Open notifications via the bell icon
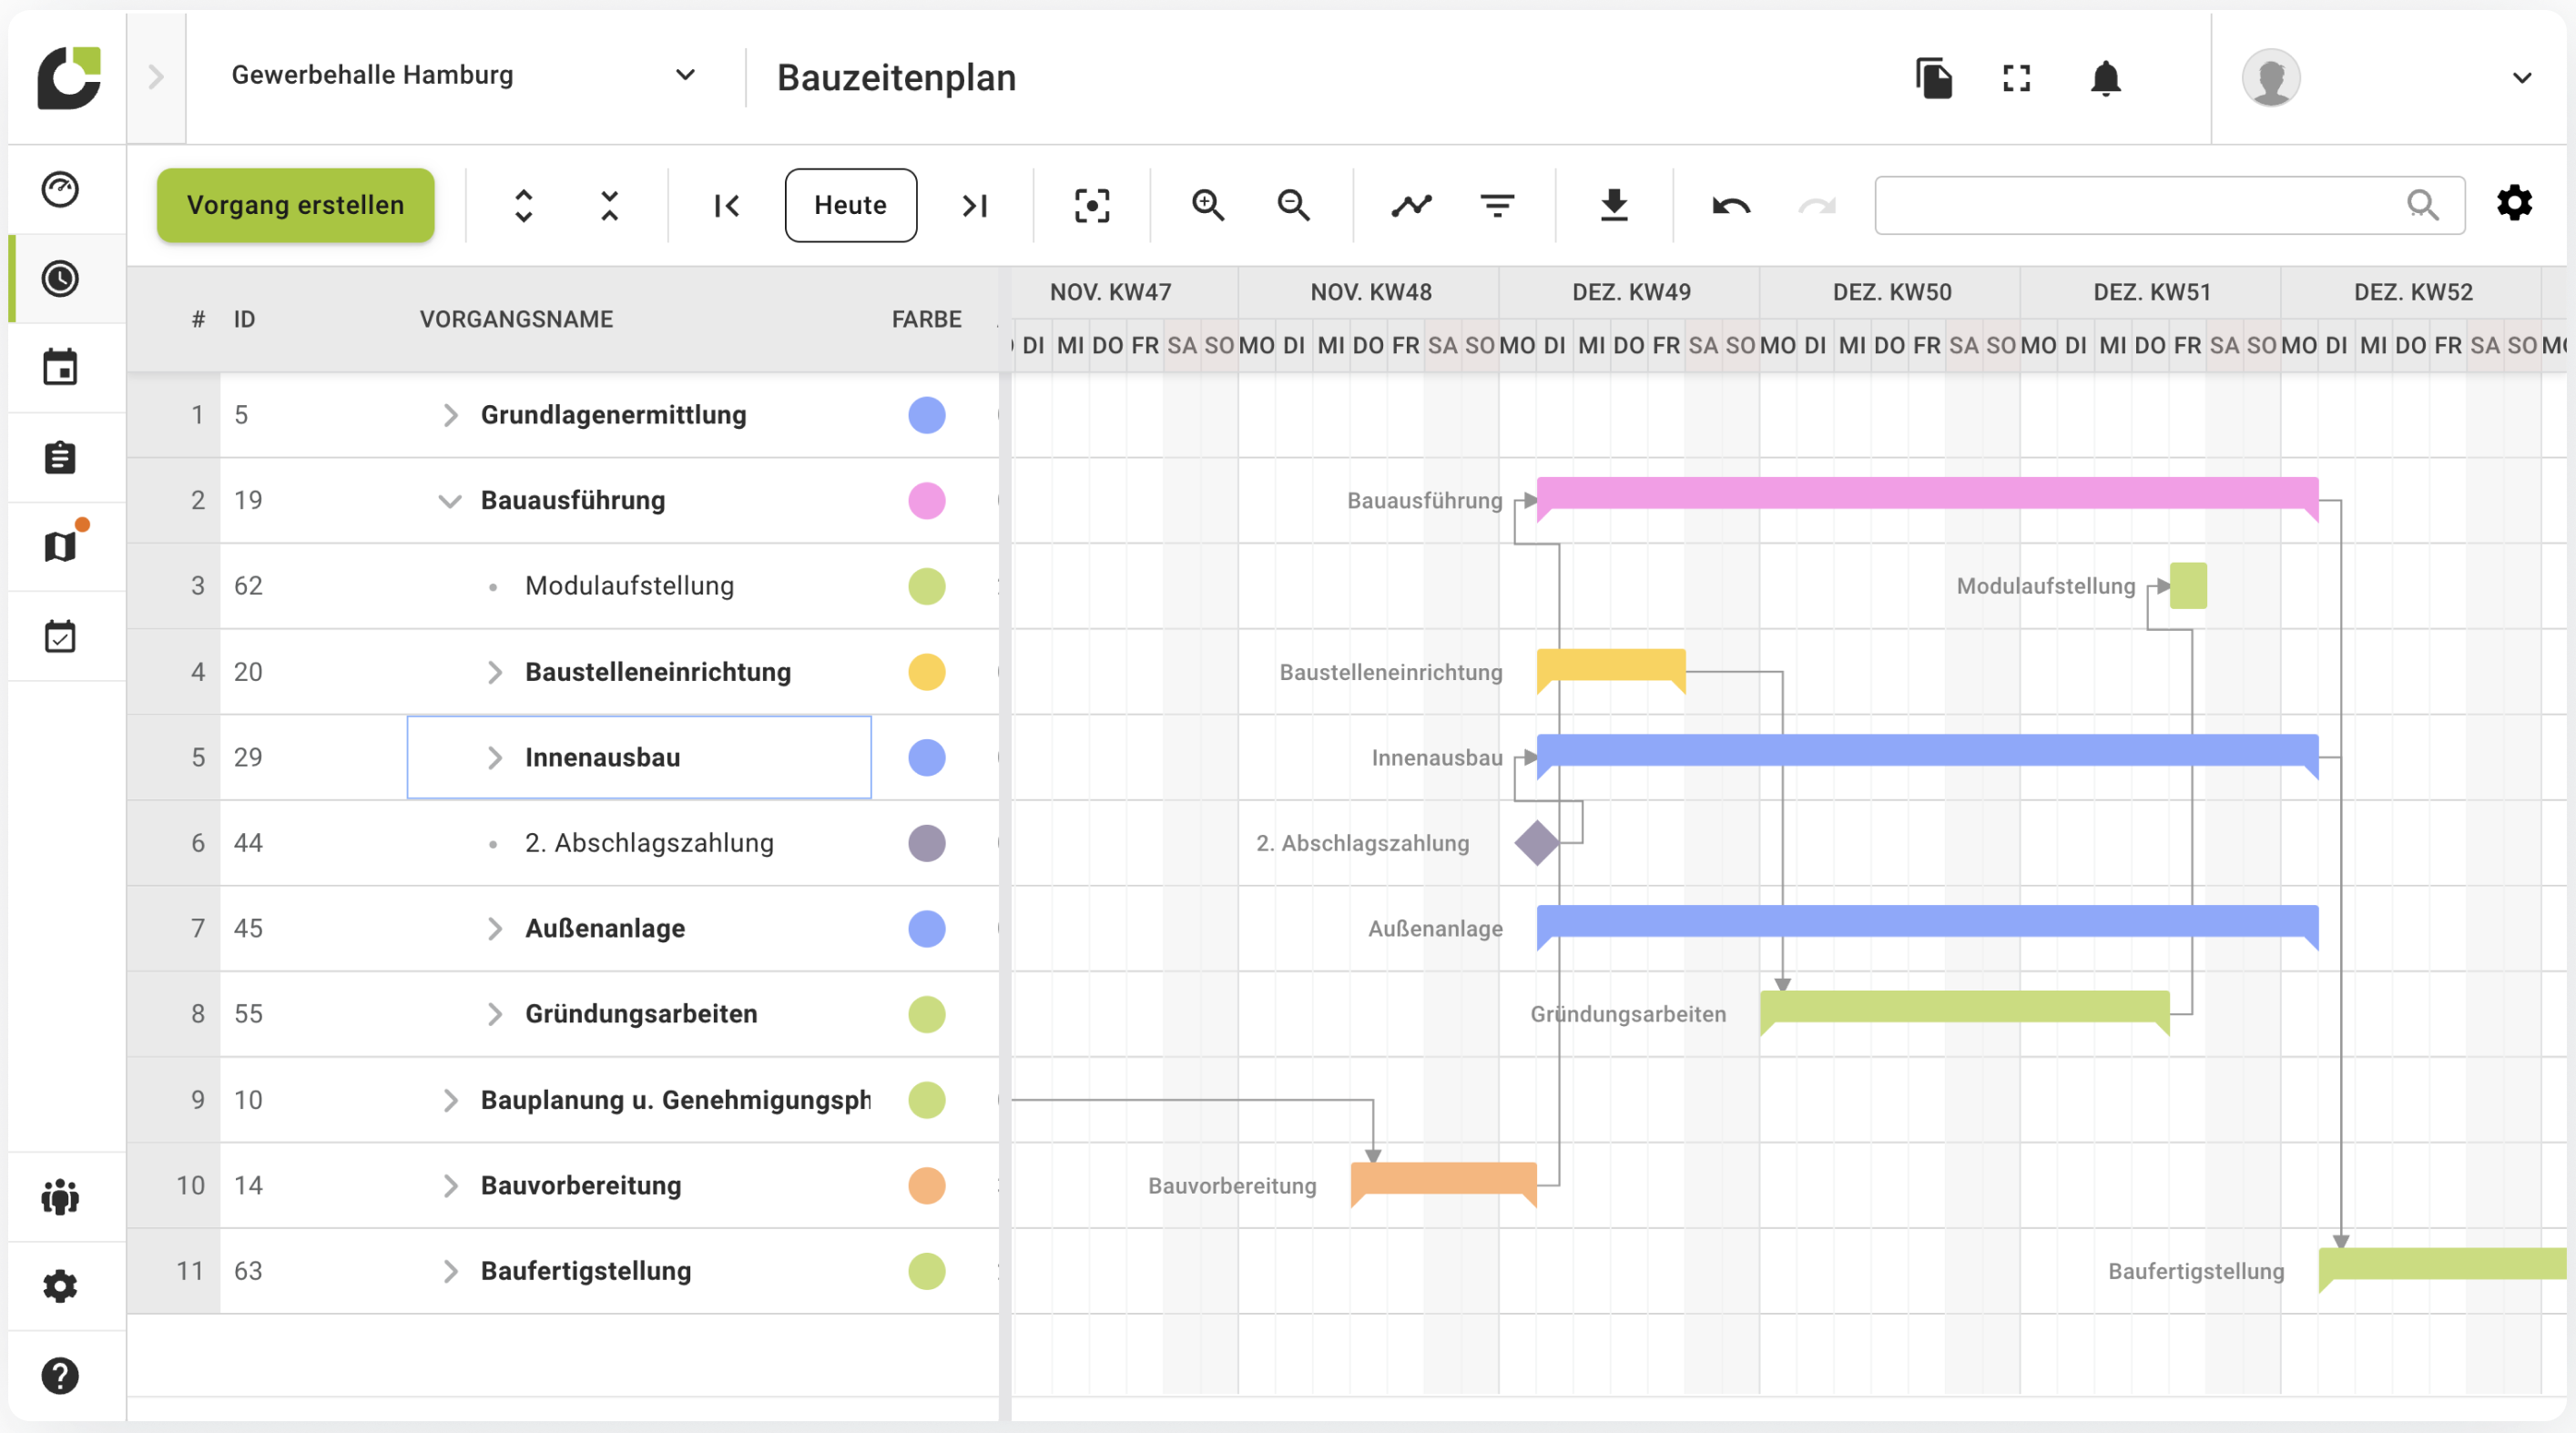 (2106, 79)
